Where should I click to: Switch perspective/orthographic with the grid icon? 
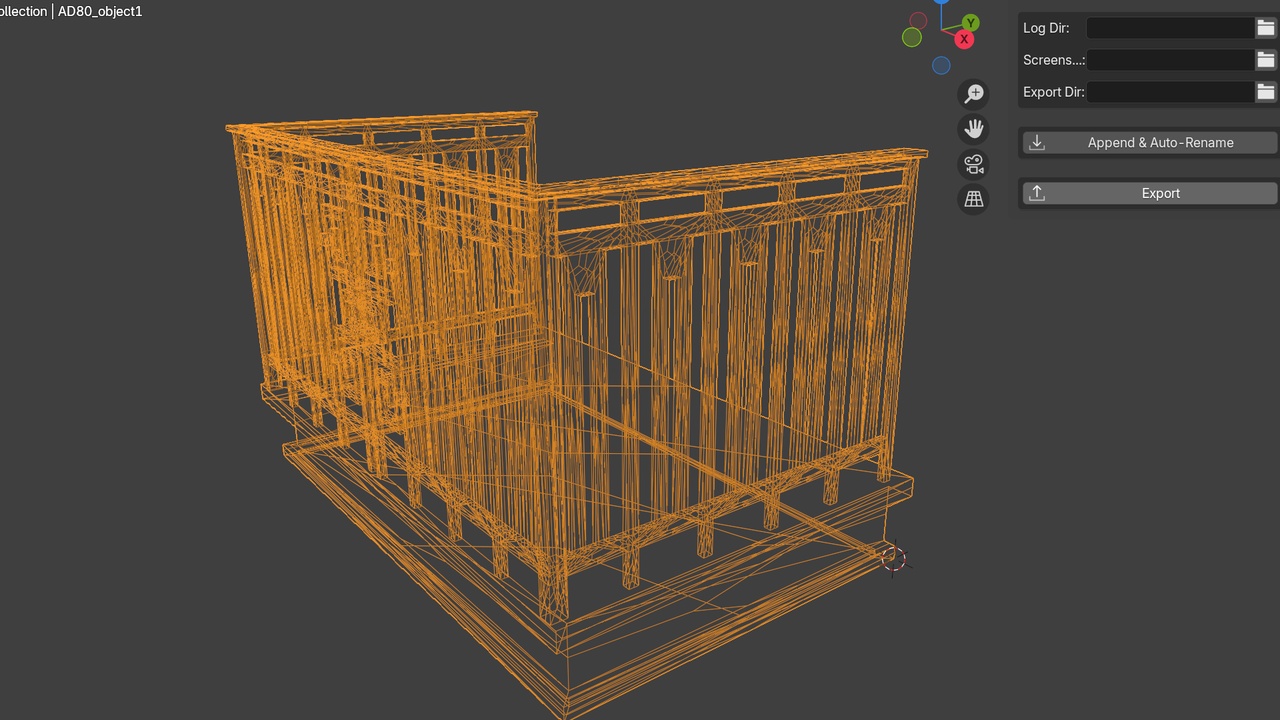[972, 199]
